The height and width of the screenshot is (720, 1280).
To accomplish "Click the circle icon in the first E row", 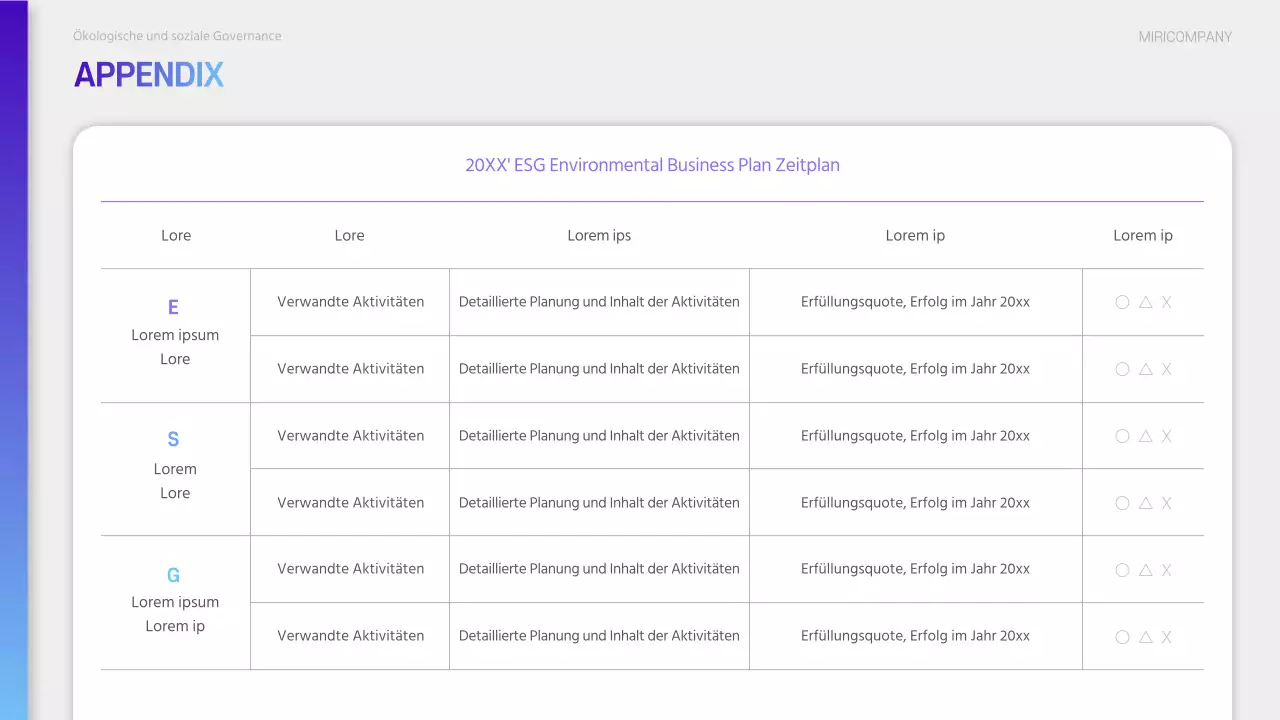I will (x=1122, y=302).
